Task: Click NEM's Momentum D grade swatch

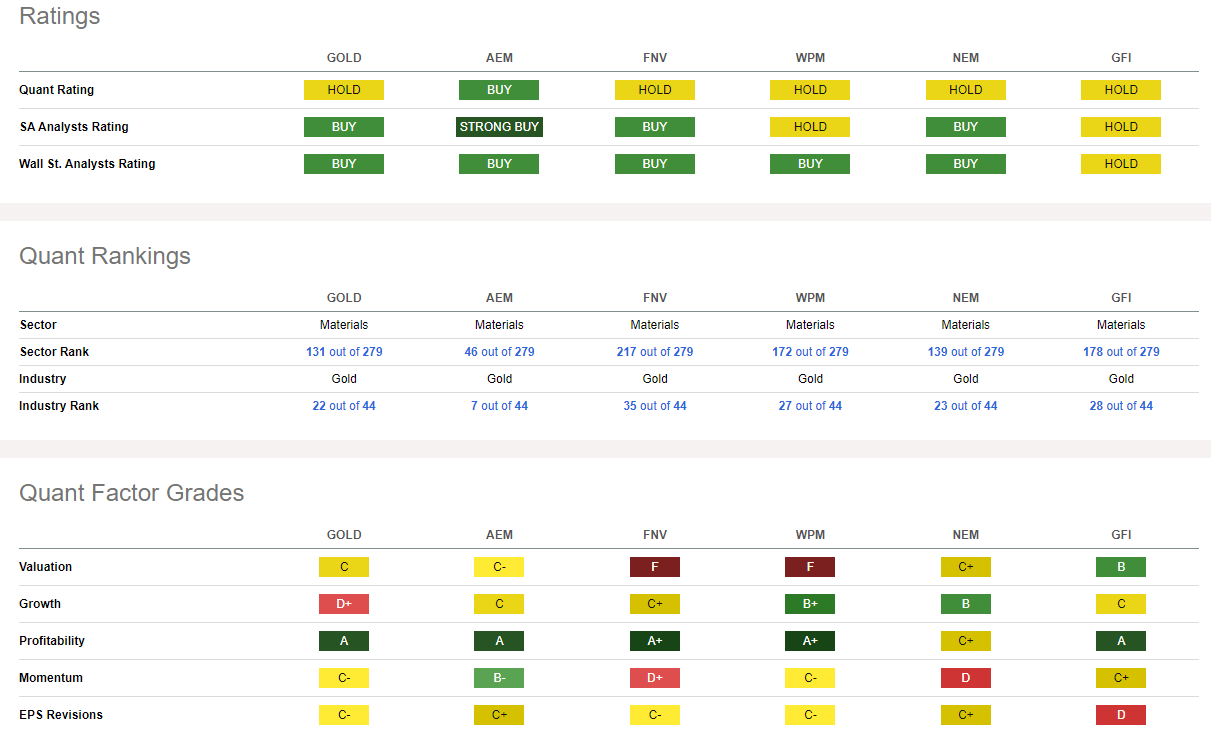Action: pos(965,678)
